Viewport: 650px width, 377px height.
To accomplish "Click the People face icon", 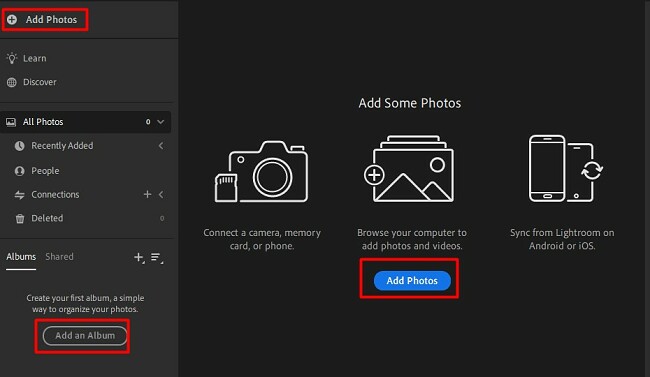I will pos(19,171).
